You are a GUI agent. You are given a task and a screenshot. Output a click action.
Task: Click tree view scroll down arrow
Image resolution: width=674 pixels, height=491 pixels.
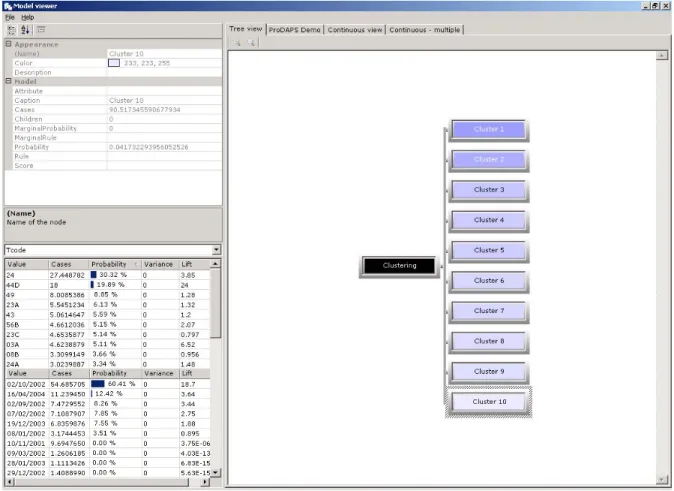662,480
